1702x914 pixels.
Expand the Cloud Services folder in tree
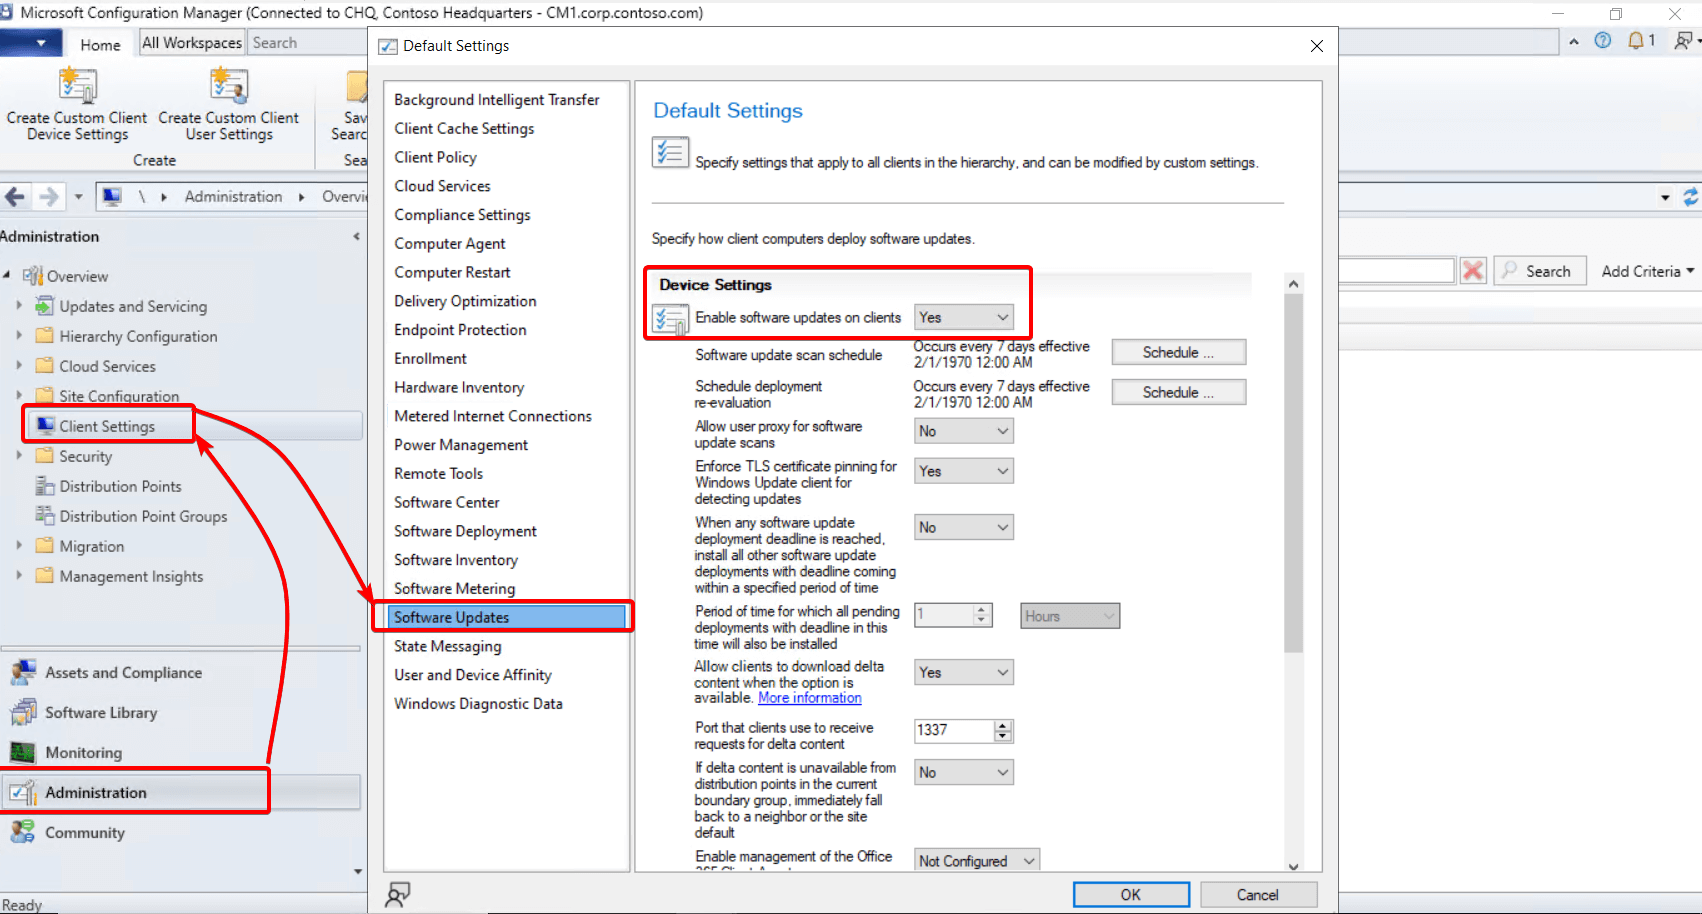pyautogui.click(x=19, y=366)
